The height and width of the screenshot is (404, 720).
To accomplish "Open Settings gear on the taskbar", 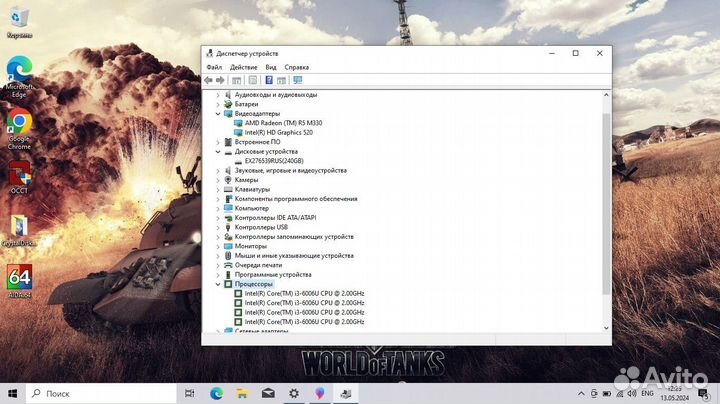I will 294,393.
